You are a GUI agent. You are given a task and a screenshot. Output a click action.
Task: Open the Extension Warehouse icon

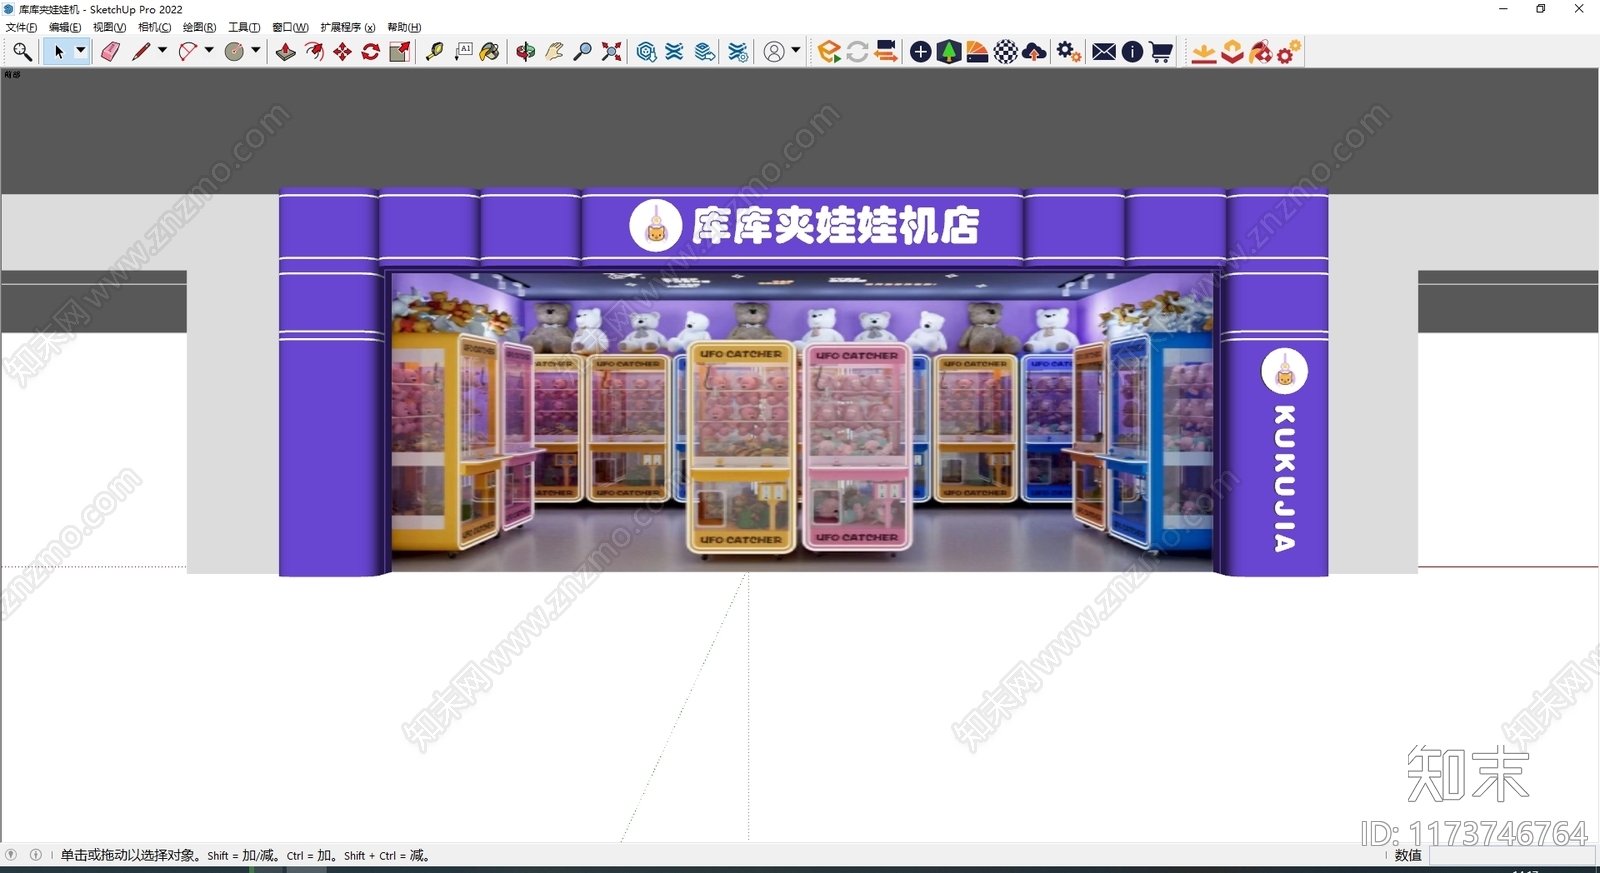click(x=675, y=52)
